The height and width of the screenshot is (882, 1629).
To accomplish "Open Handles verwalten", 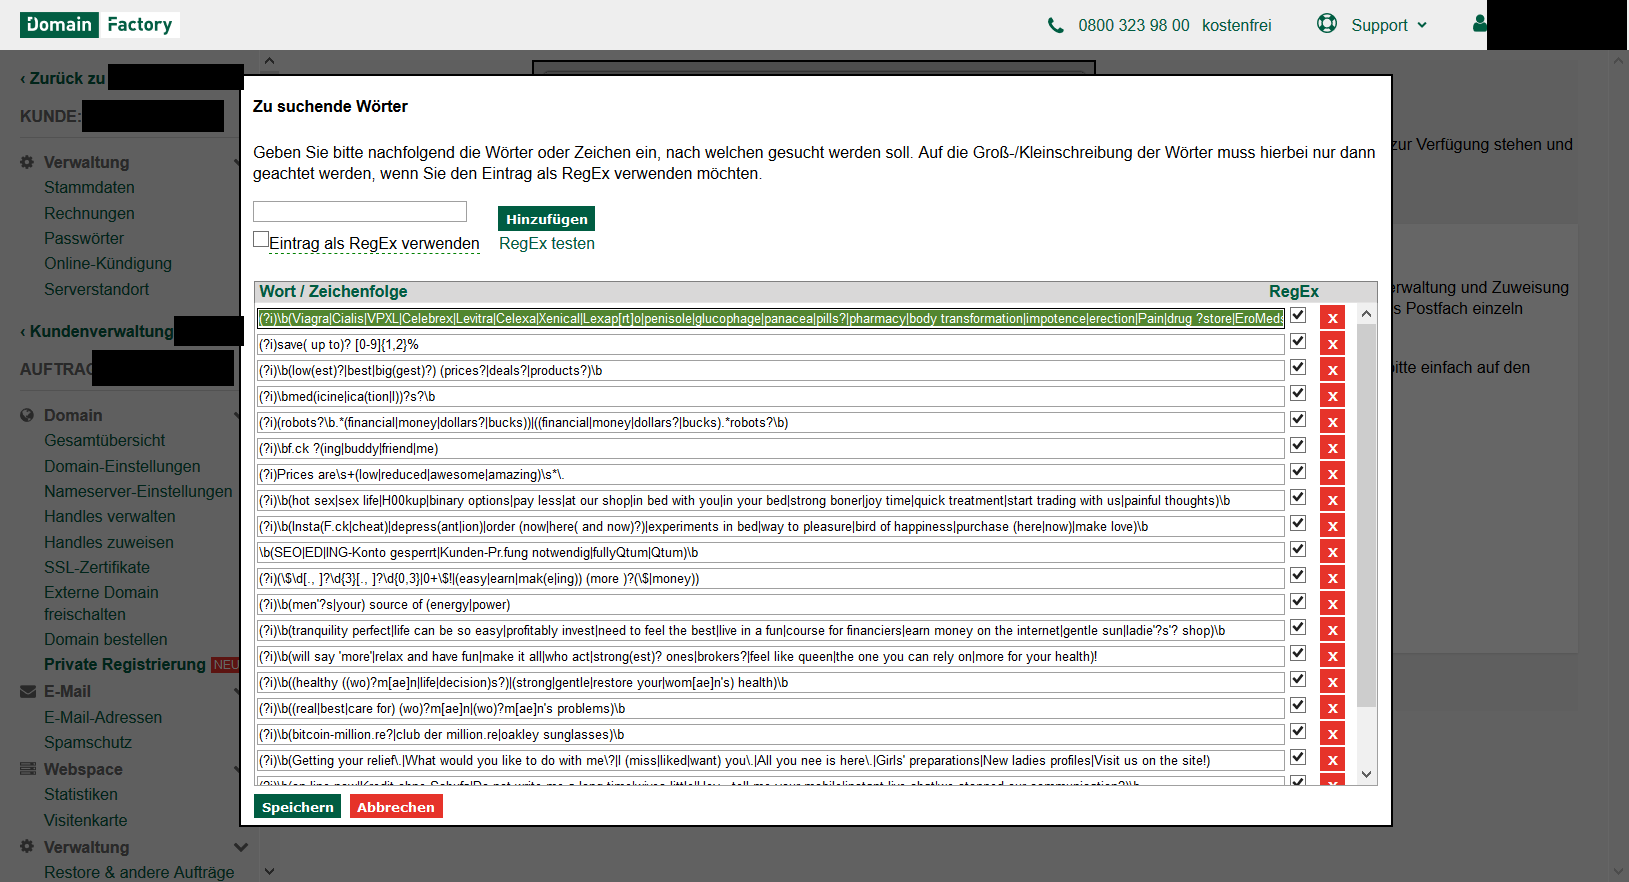I will (110, 516).
